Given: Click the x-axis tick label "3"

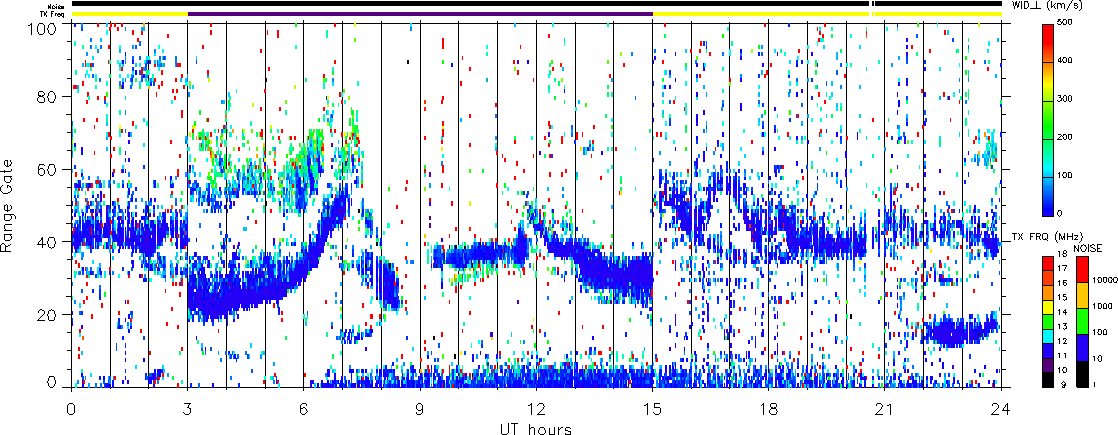Looking at the screenshot, I should (188, 407).
